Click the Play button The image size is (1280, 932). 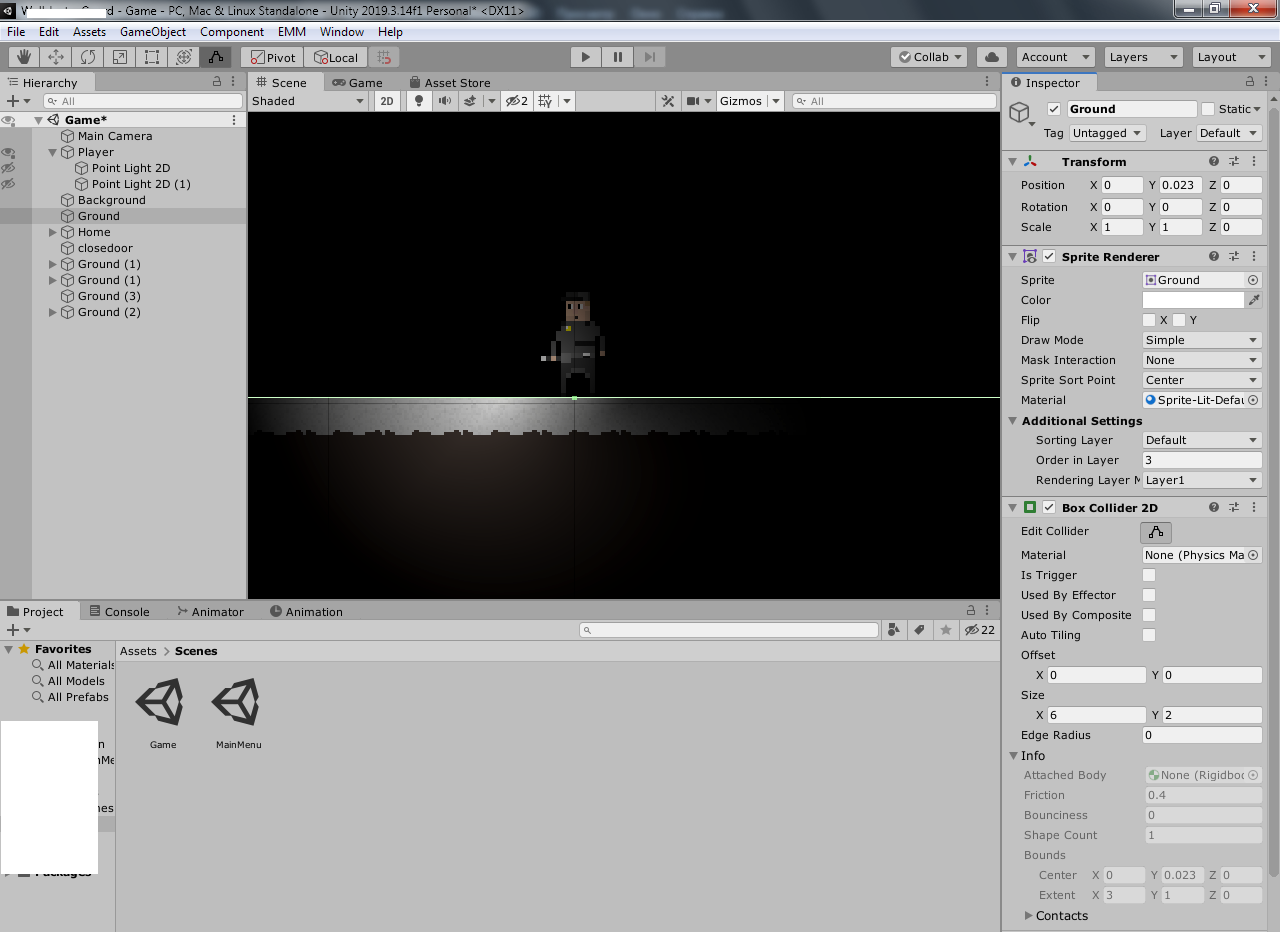[586, 57]
